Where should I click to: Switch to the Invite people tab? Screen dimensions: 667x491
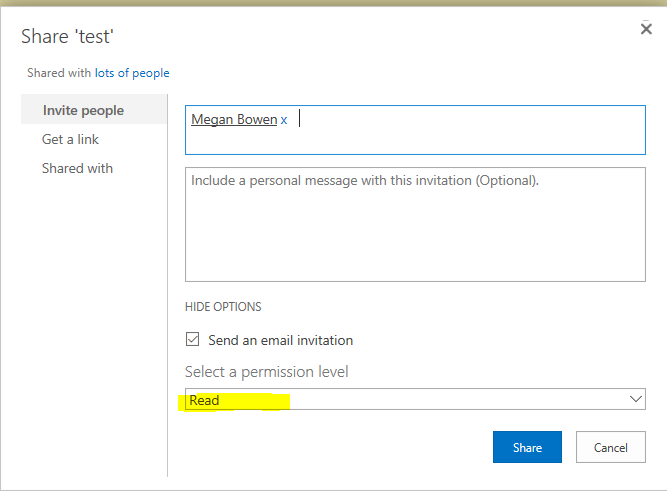coord(83,110)
